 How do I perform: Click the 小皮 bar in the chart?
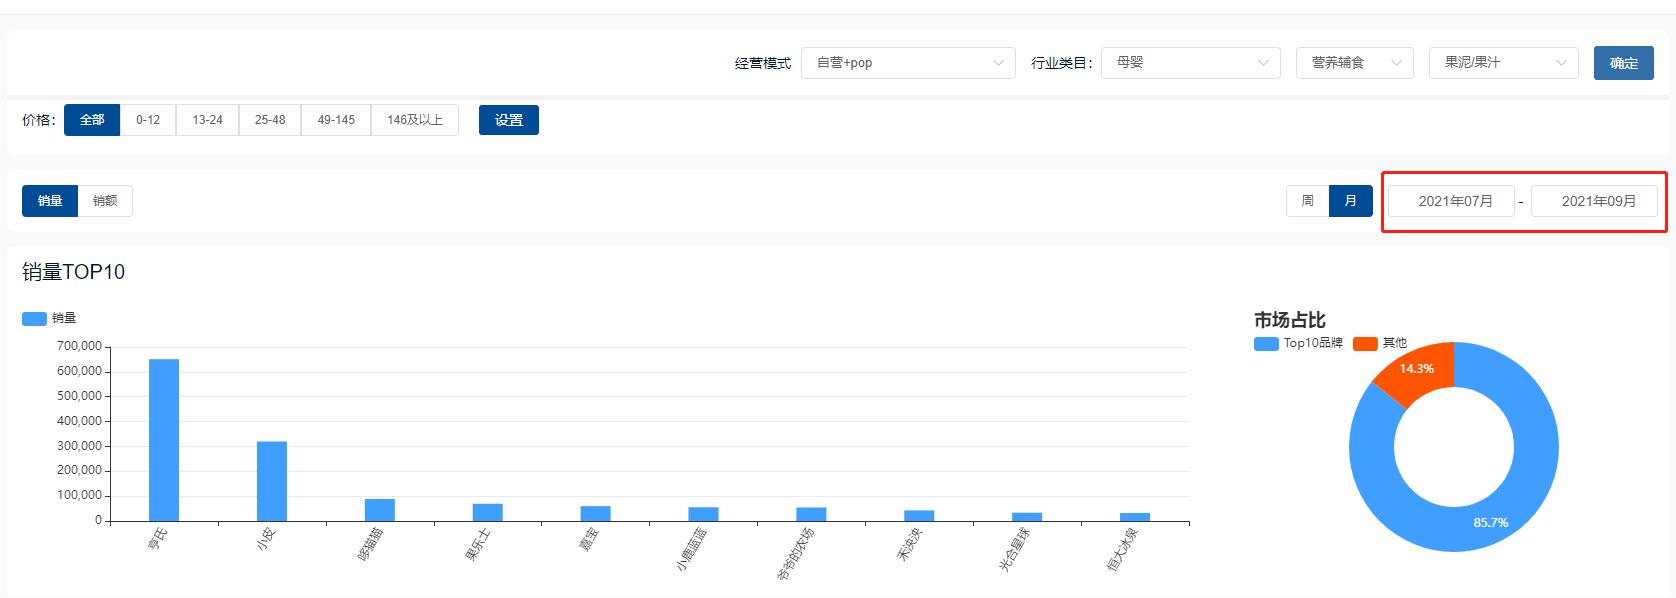point(272,481)
